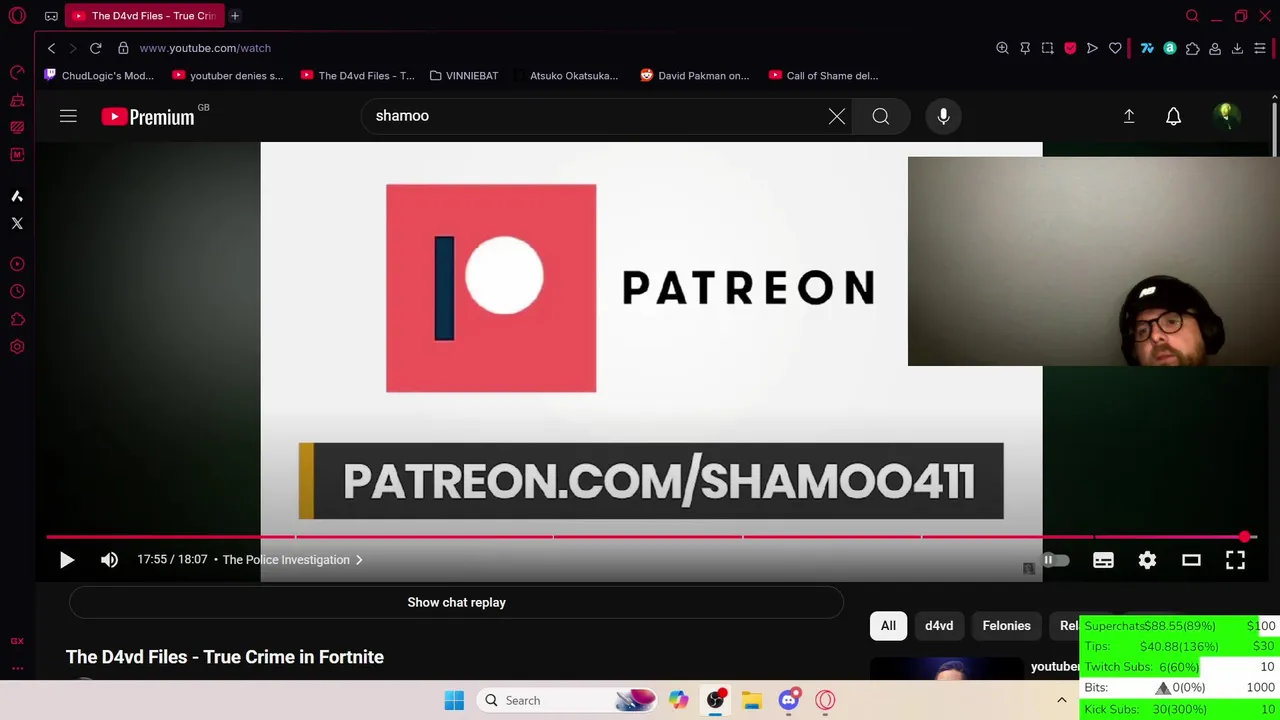Screen dimensions: 1280x720
Task: Open GX Control speedometer in sidebar
Action: (17, 73)
